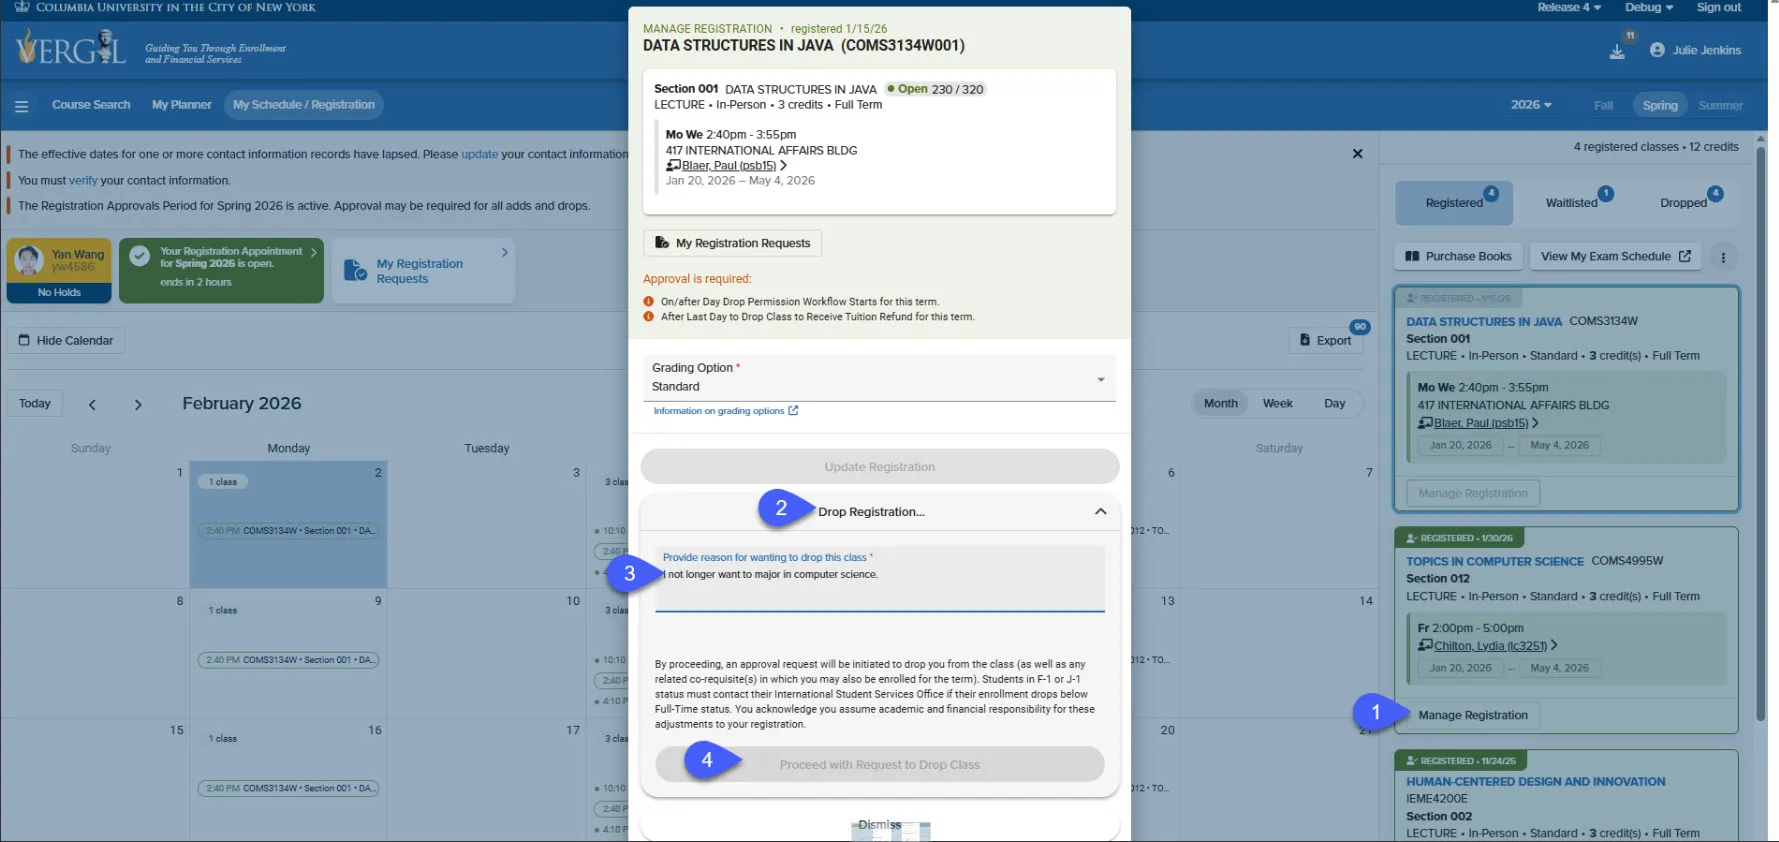The height and width of the screenshot is (842, 1779).
Task: Open Blaer, Paul link in registered sidebar card
Action: point(1481,423)
